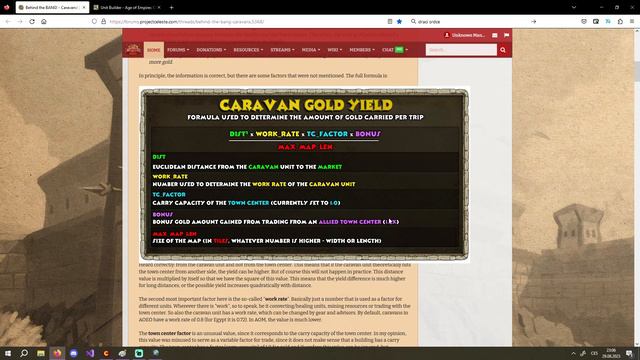Open Visual Studio from the taskbar
The image size is (640, 360).
pyautogui.click(x=90, y=353)
